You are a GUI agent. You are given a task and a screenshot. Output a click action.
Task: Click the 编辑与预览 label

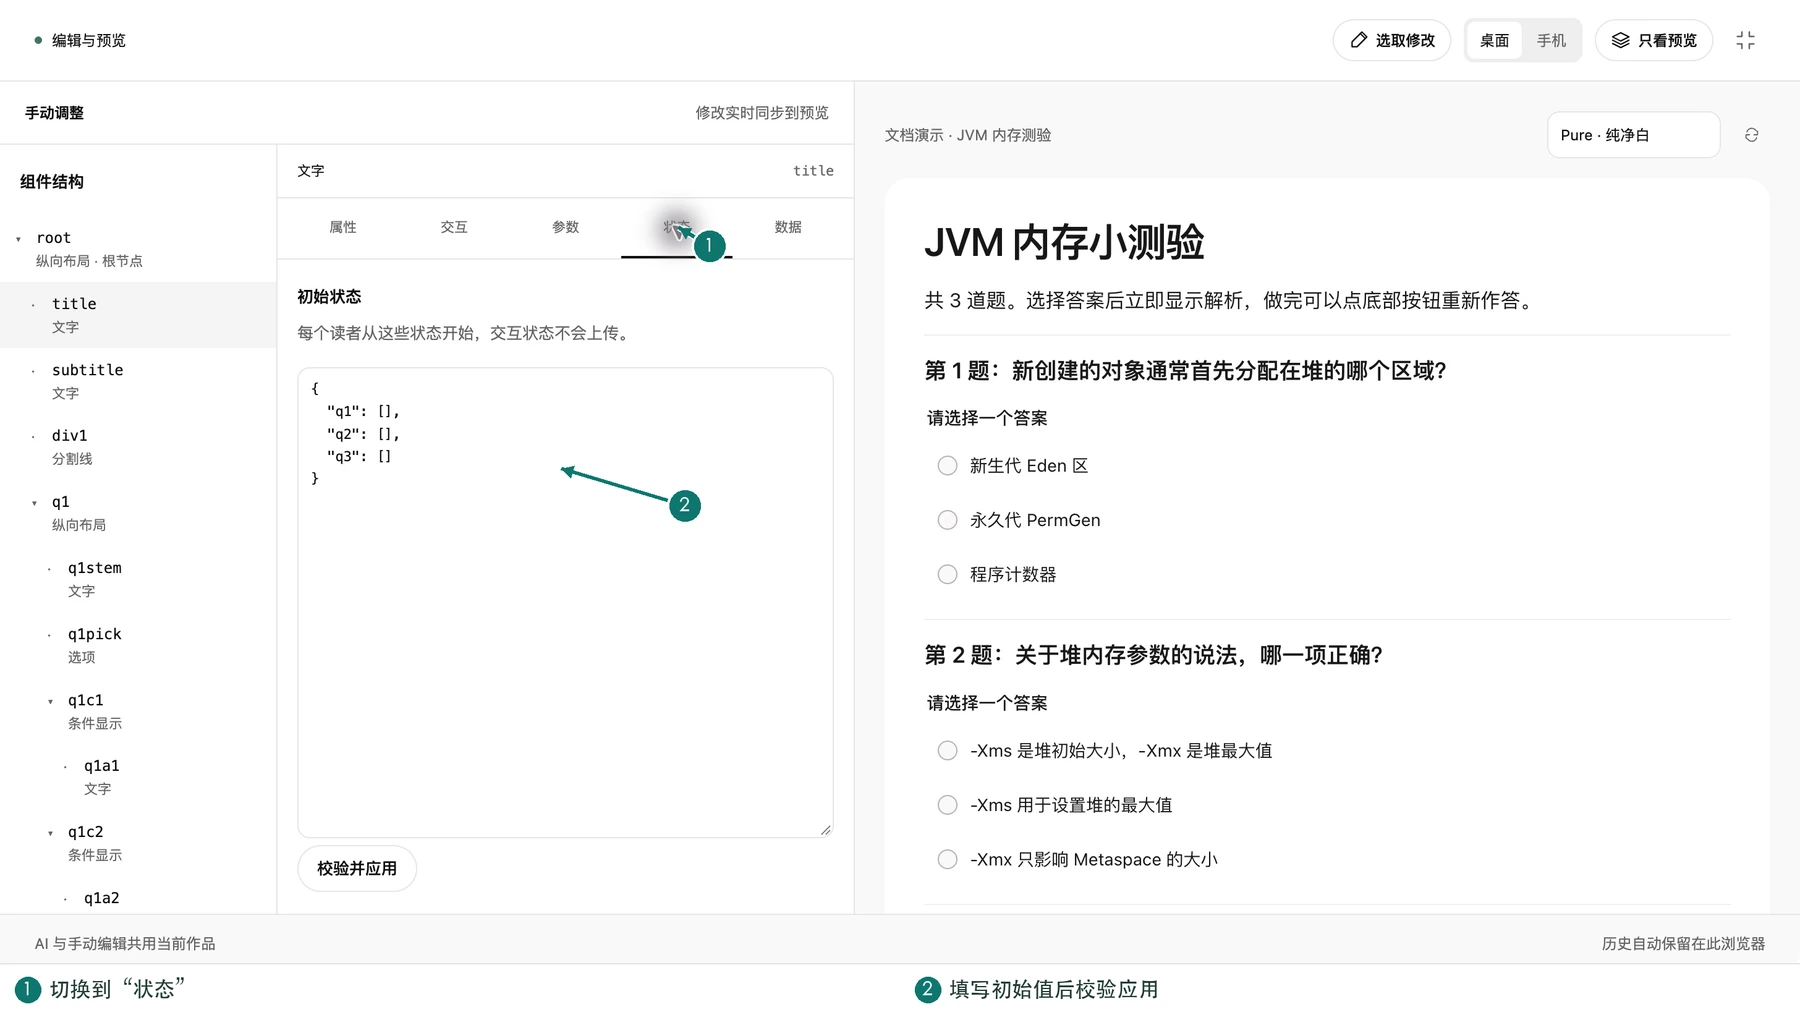tap(89, 41)
